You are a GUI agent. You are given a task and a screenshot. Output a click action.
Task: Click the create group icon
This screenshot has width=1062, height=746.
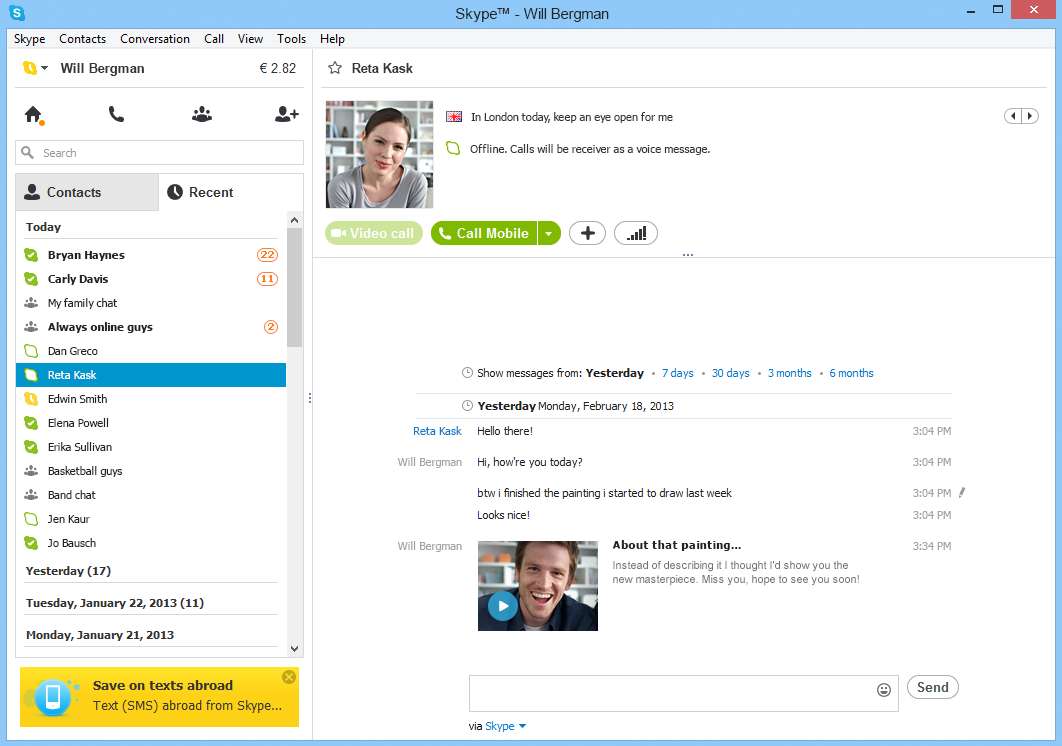click(202, 115)
